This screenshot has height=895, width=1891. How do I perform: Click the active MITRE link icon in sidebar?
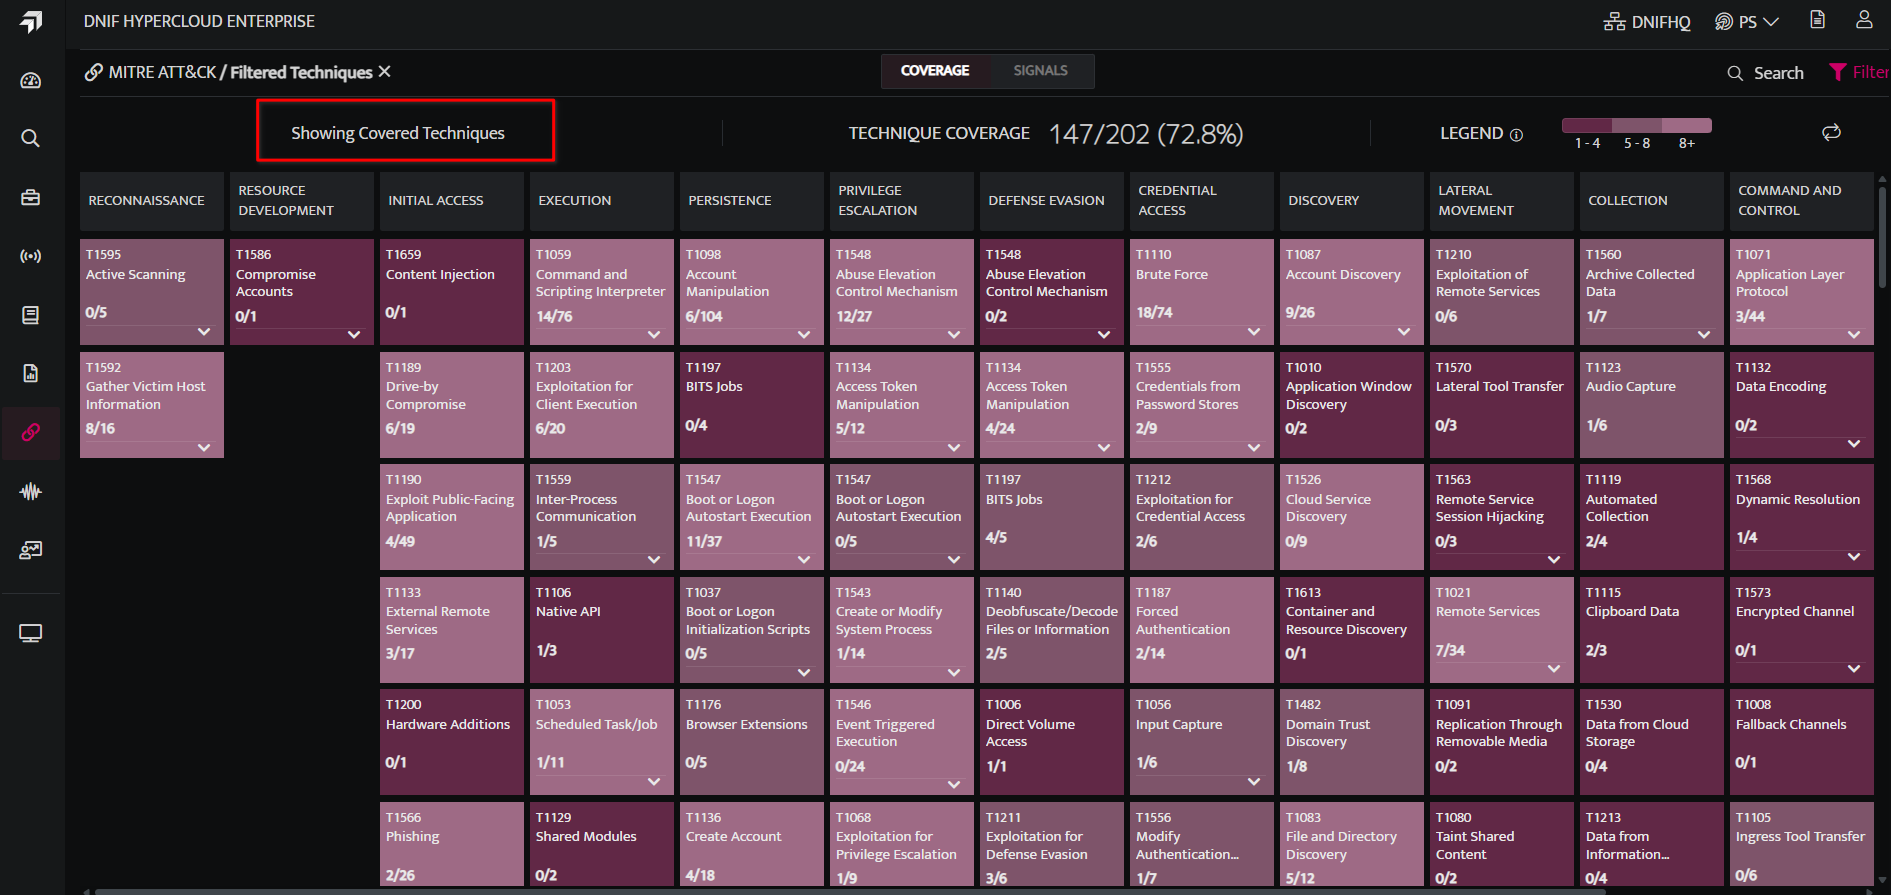pyautogui.click(x=31, y=432)
